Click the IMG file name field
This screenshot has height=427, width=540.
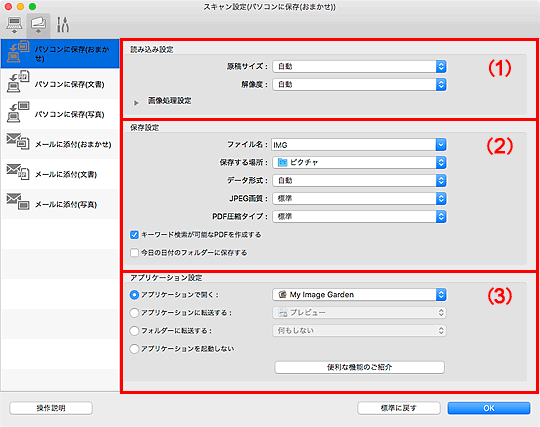(353, 145)
